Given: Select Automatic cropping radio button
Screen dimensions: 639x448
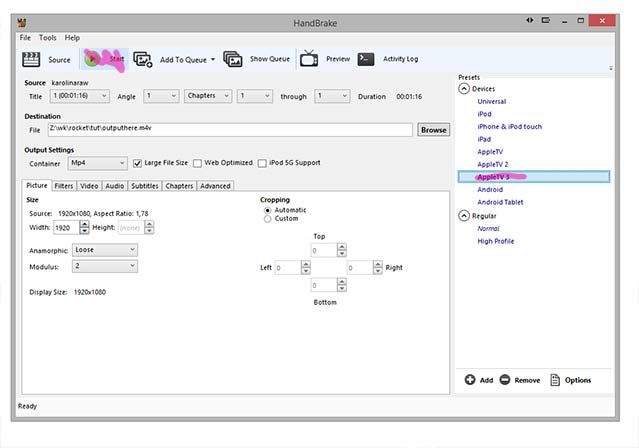Looking at the screenshot, I should (267, 210).
